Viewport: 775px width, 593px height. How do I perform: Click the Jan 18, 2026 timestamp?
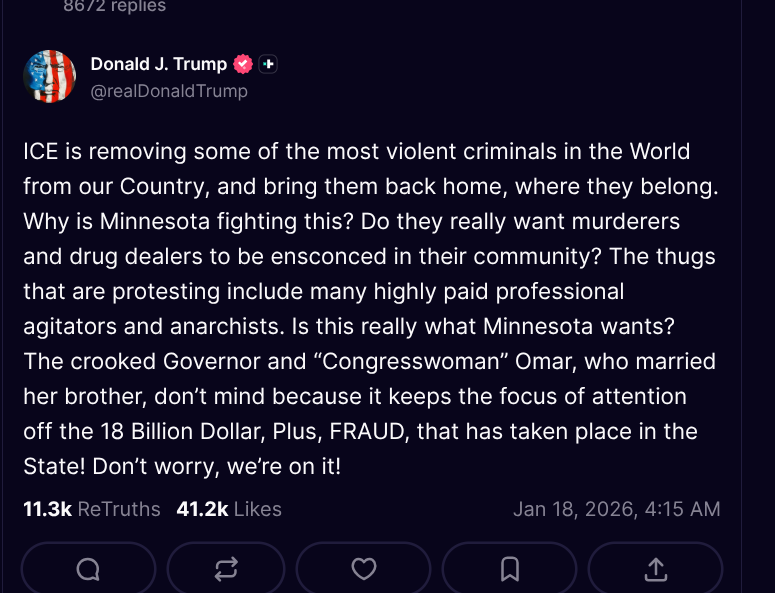click(616, 509)
